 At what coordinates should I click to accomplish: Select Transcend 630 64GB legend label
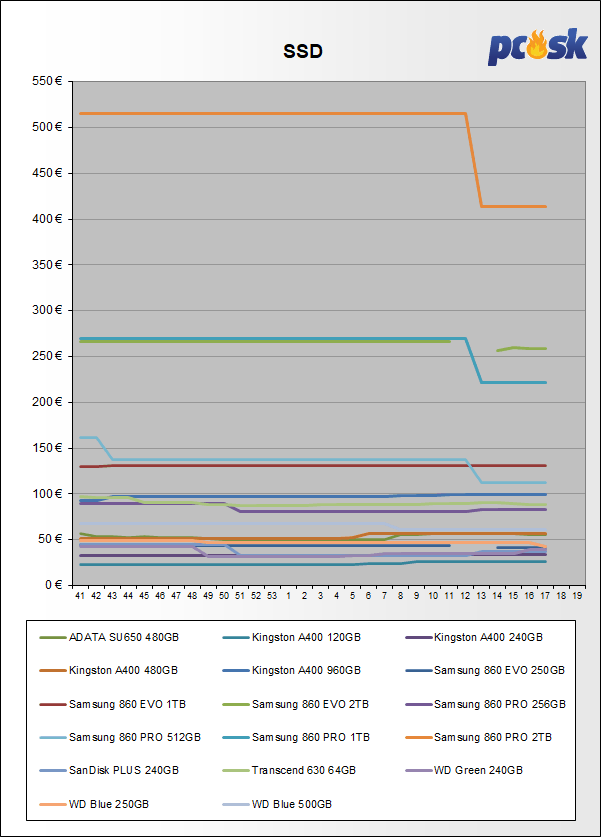(304, 771)
